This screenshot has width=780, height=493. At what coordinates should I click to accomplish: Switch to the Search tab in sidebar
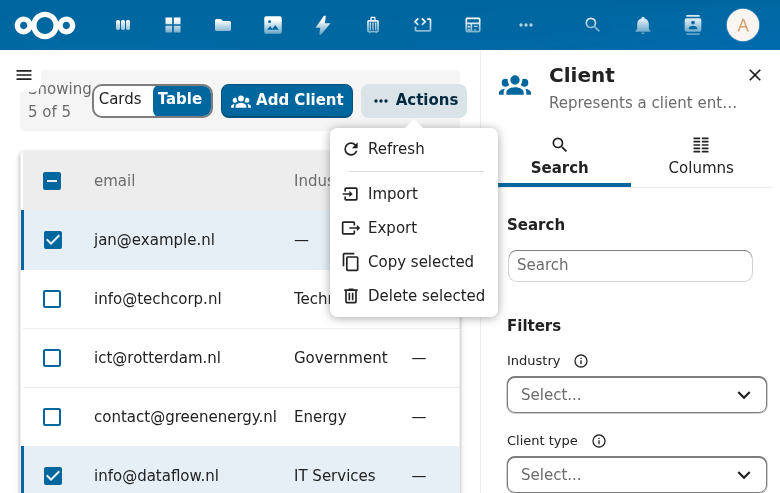tap(560, 157)
